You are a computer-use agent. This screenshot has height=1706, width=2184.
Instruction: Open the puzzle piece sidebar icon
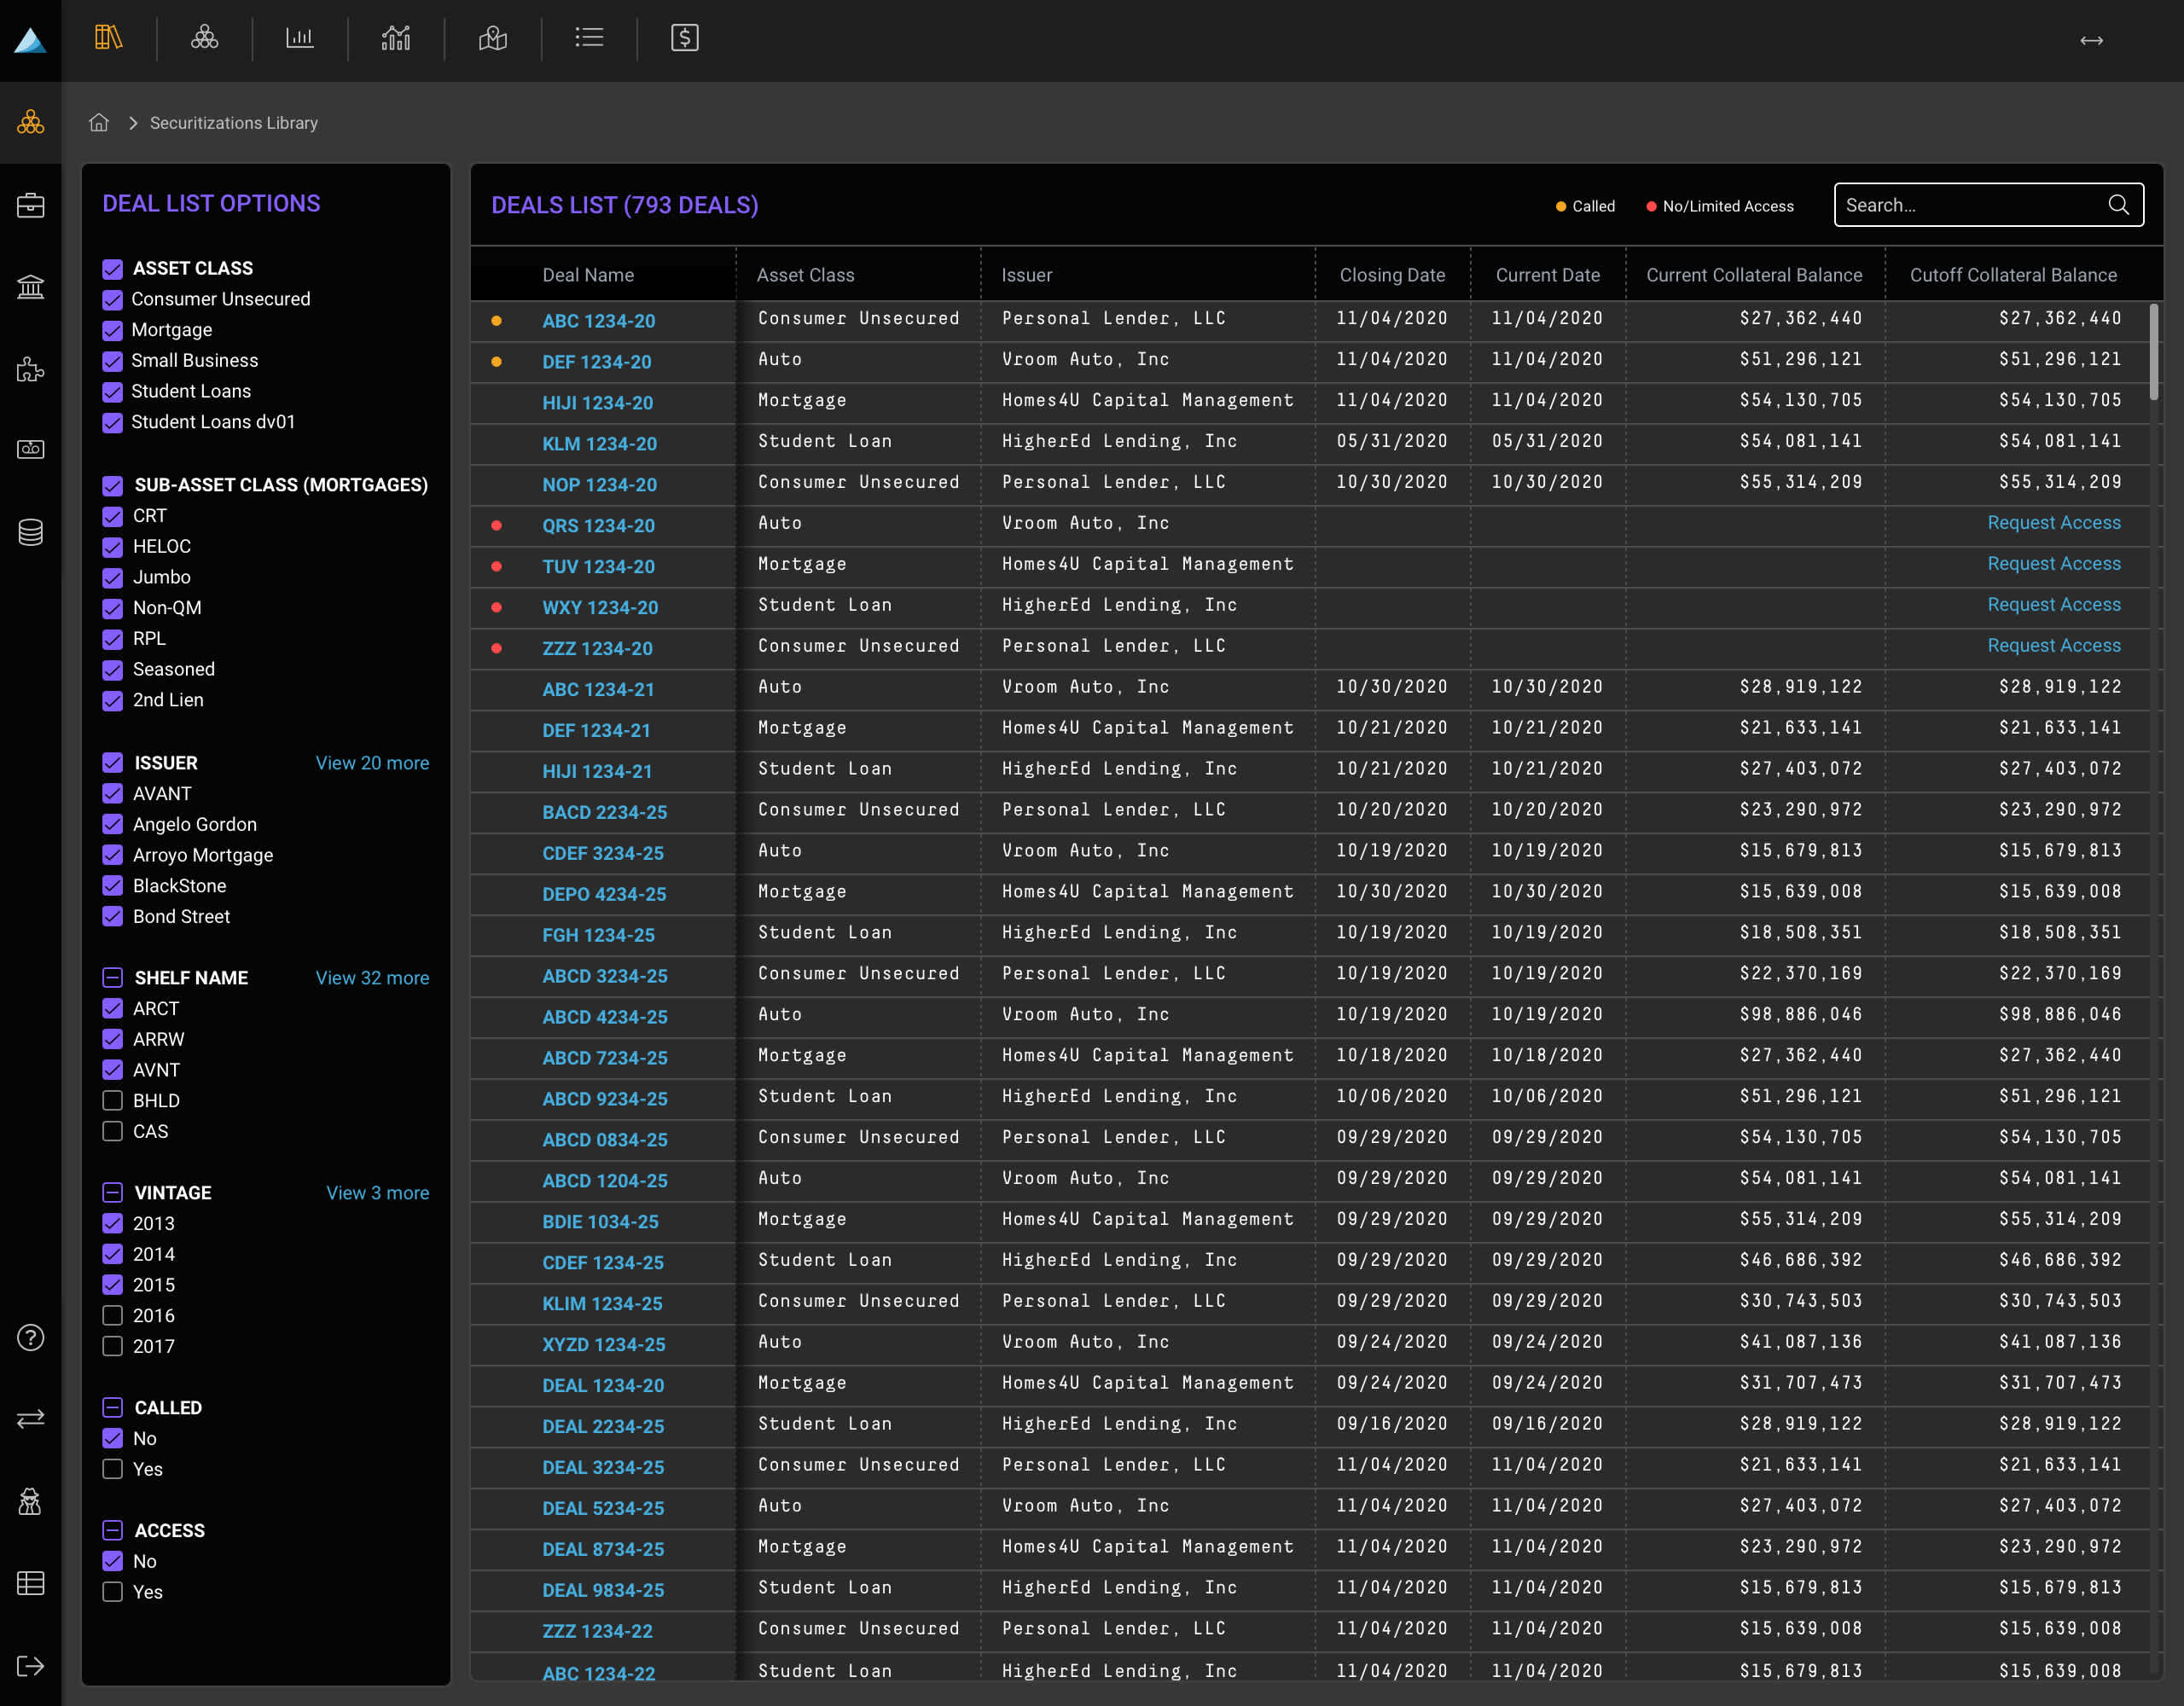(x=30, y=369)
